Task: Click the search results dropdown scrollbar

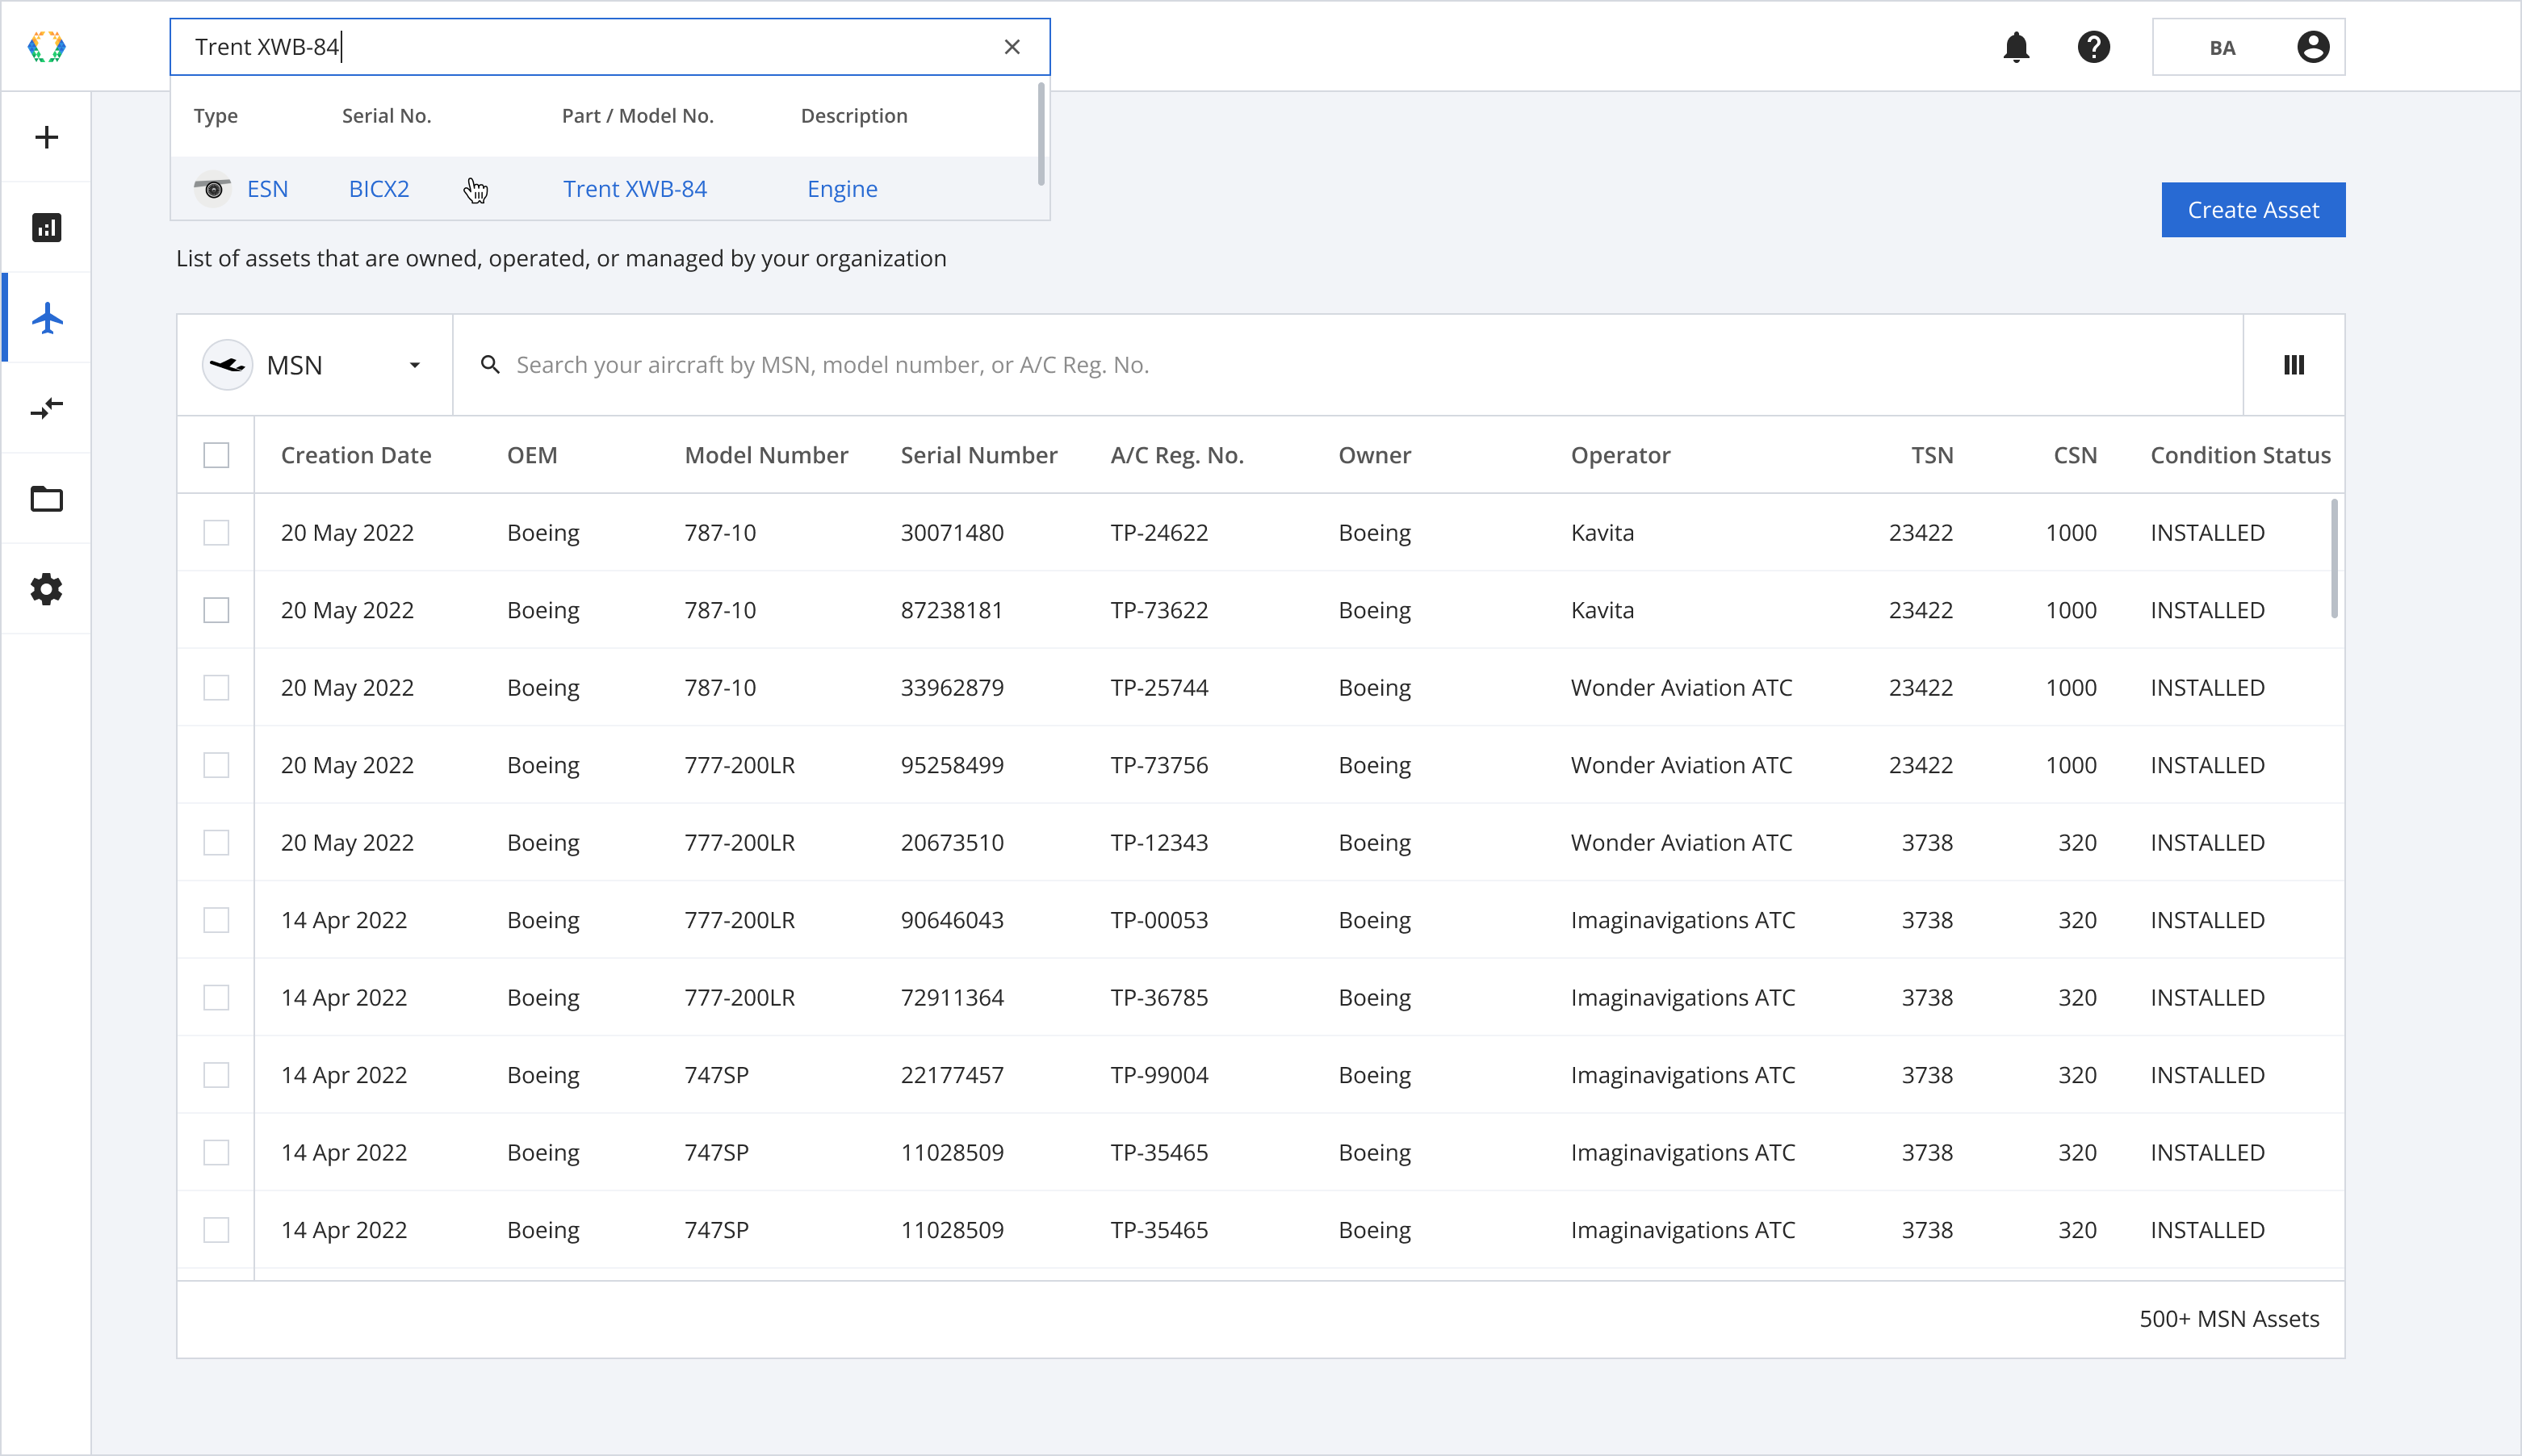Action: (x=1041, y=135)
